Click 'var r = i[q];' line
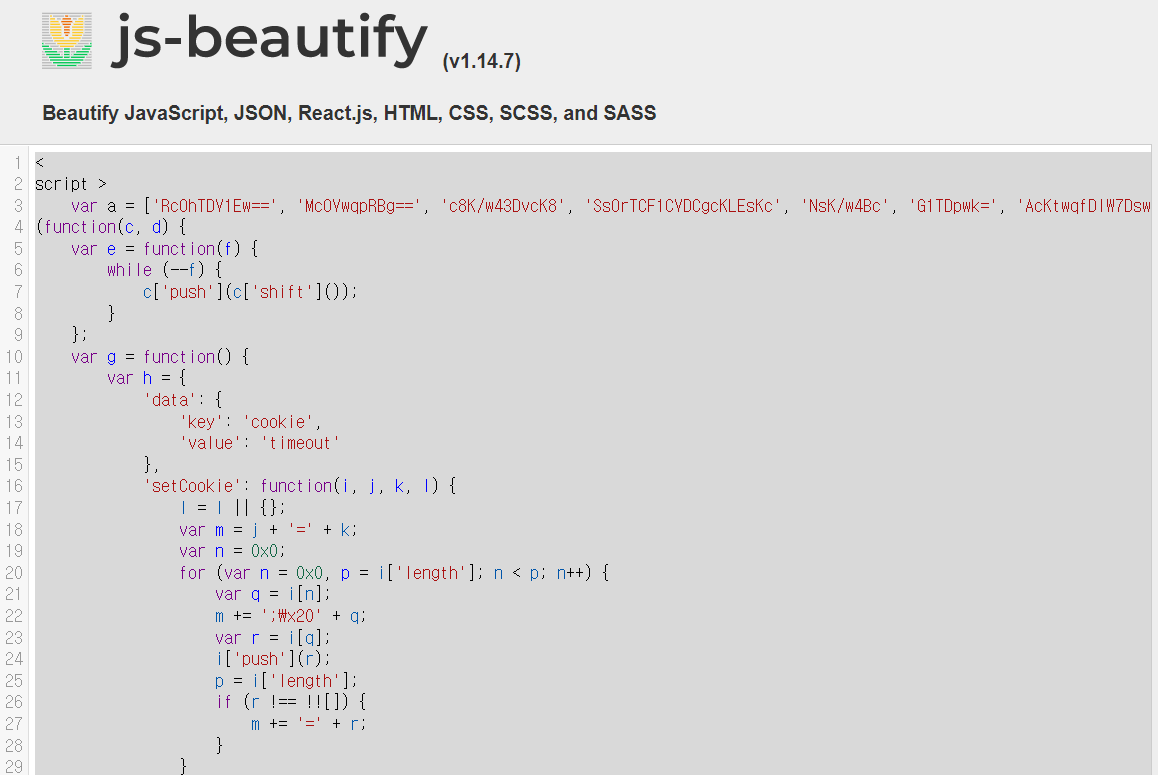 coord(273,638)
